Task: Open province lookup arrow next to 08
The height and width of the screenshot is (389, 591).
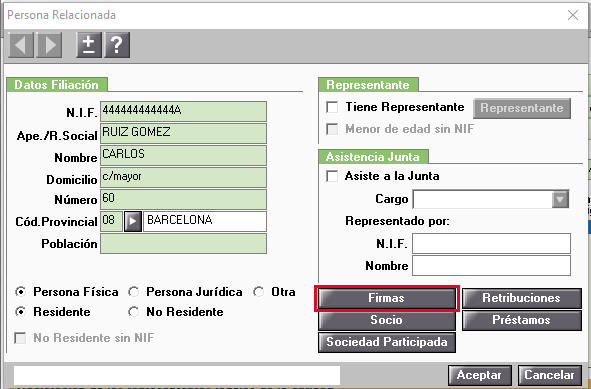Action: click(x=133, y=221)
